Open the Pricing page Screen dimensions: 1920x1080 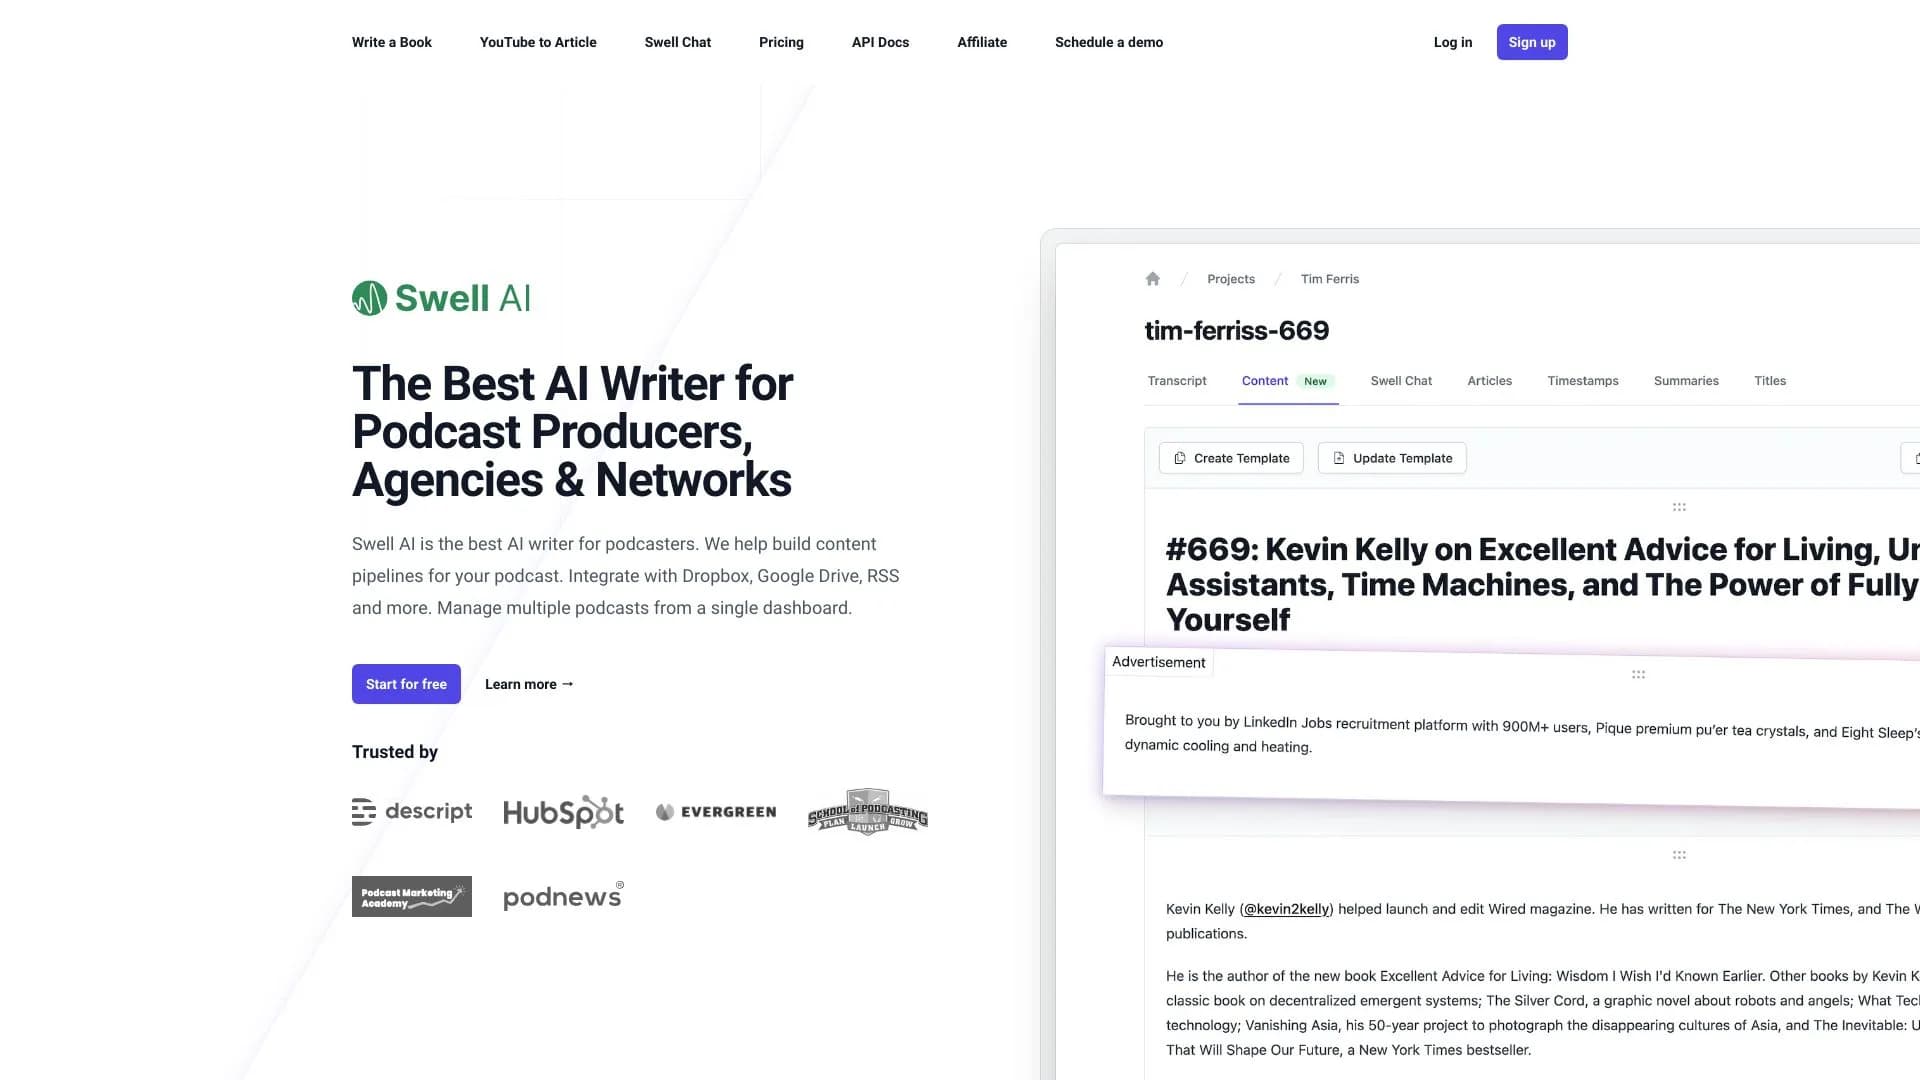[x=781, y=42]
